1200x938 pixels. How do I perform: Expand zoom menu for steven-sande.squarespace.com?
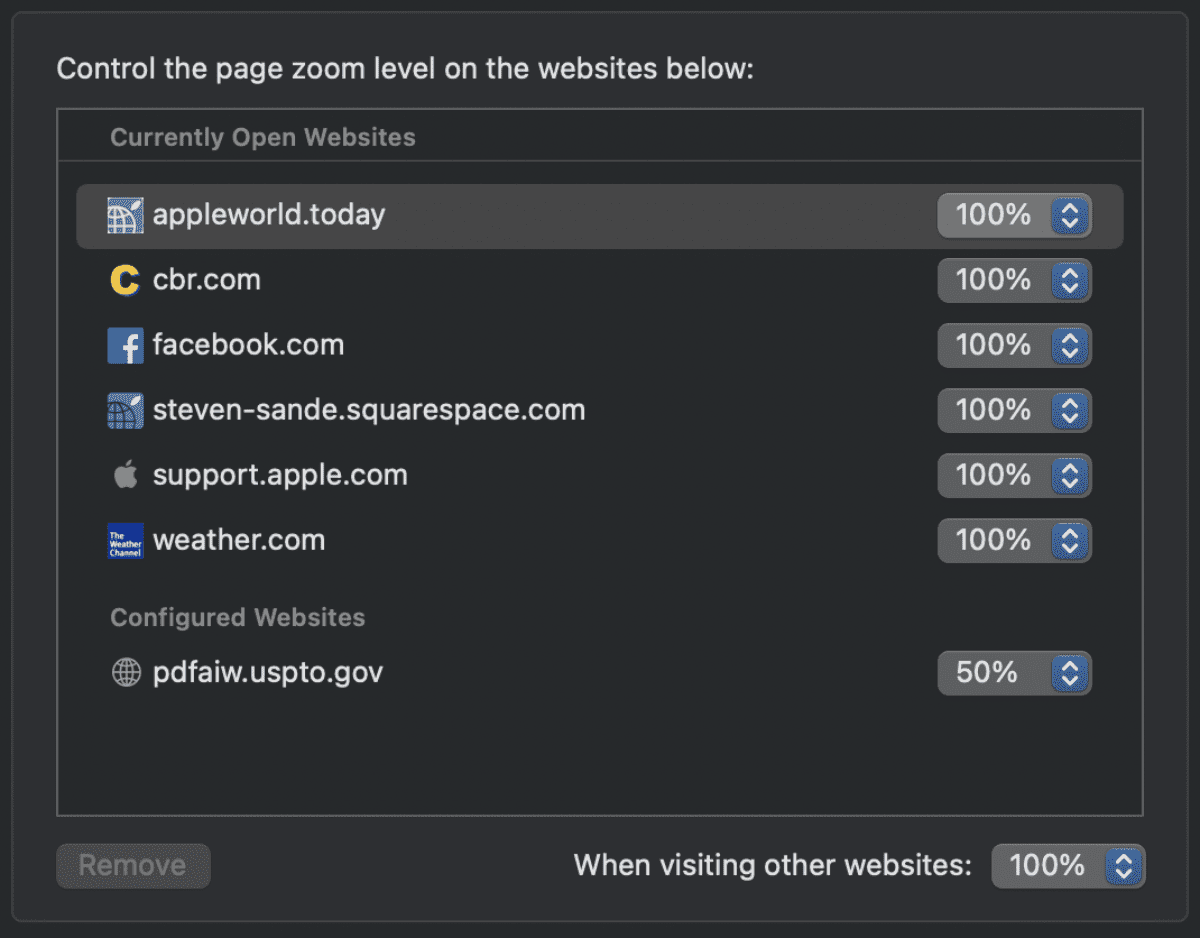coord(1014,411)
